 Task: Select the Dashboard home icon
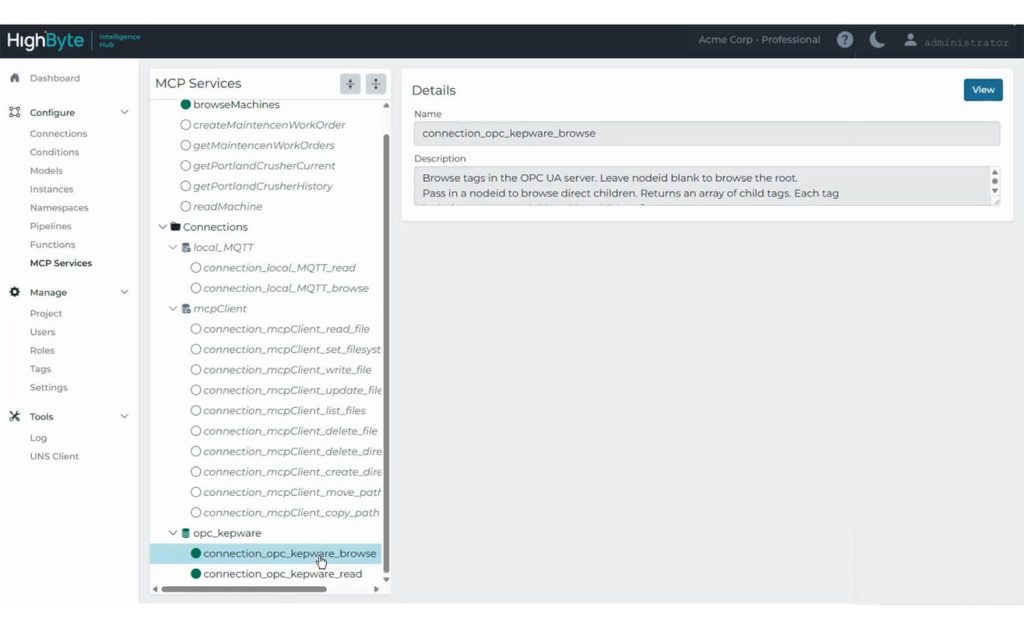pyautogui.click(x=13, y=77)
